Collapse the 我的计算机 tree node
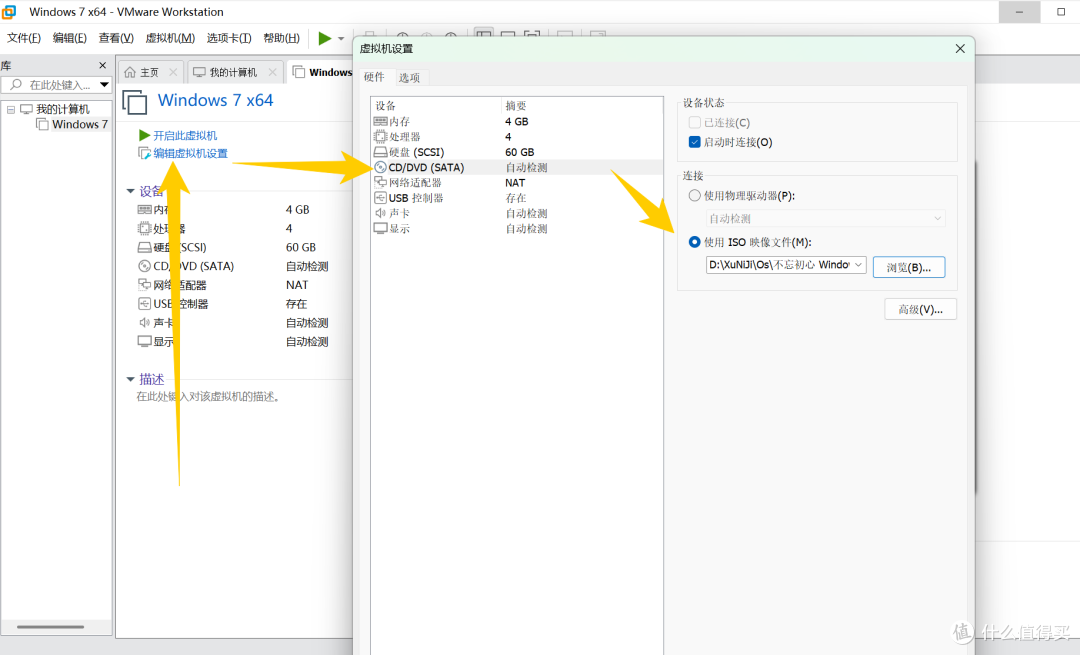This screenshot has height=655, width=1080. coord(11,110)
